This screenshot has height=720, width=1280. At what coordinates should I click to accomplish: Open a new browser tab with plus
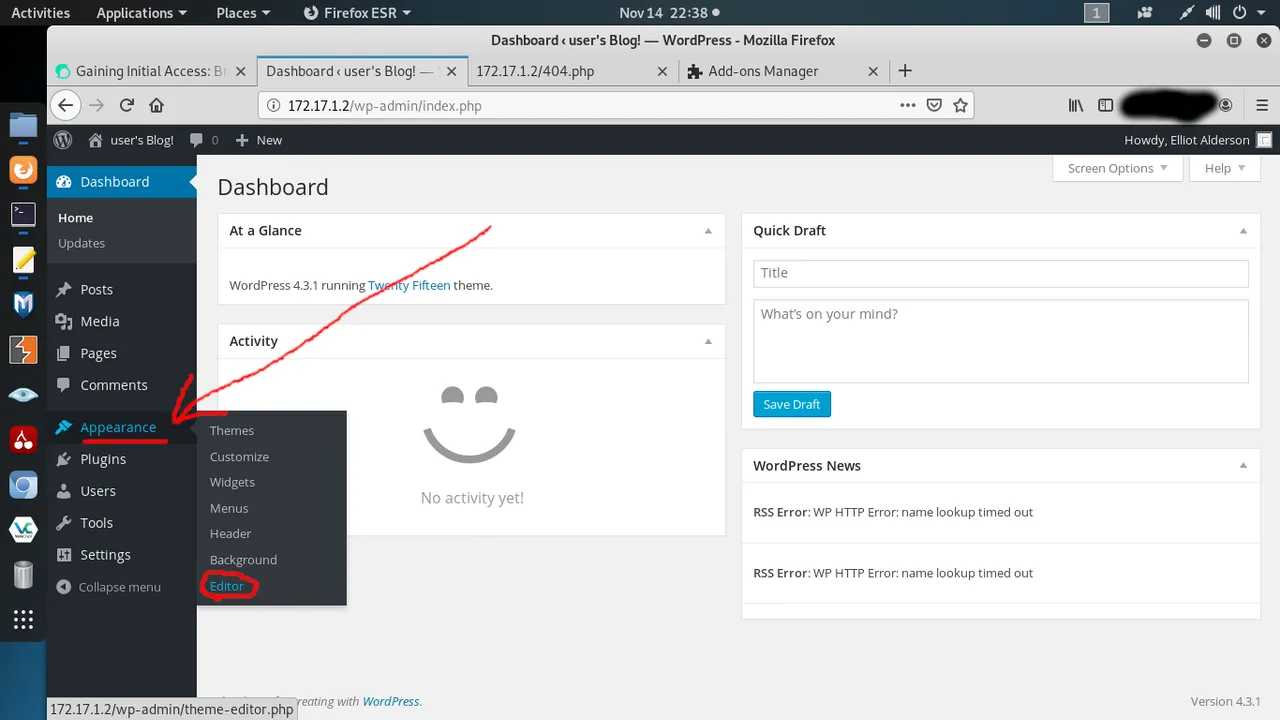tap(905, 71)
